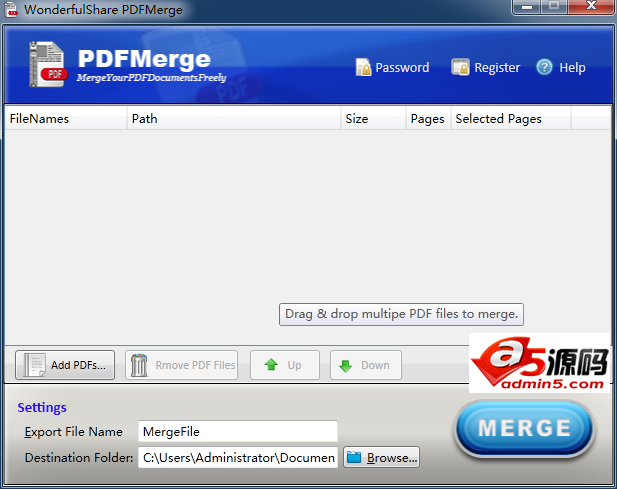Sort by Pages column header
Image resolution: width=617 pixels, height=489 pixels.
(x=428, y=118)
